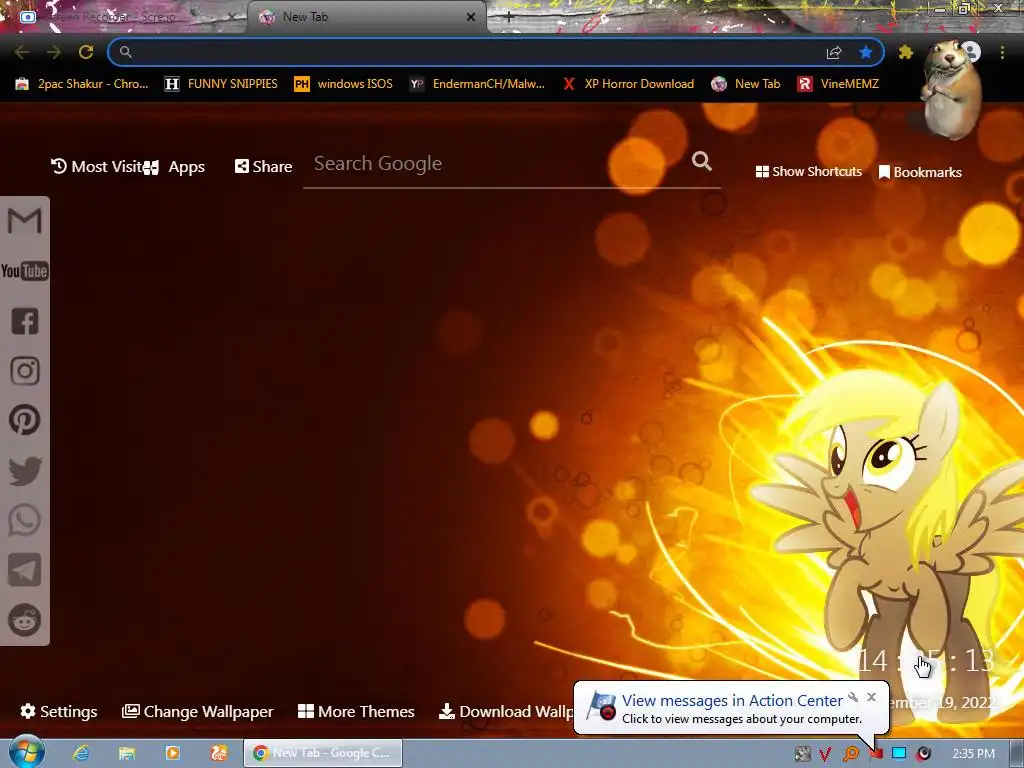Image resolution: width=1024 pixels, height=768 pixels.
Task: Open Windows Media Player from taskbar
Action: [x=172, y=753]
